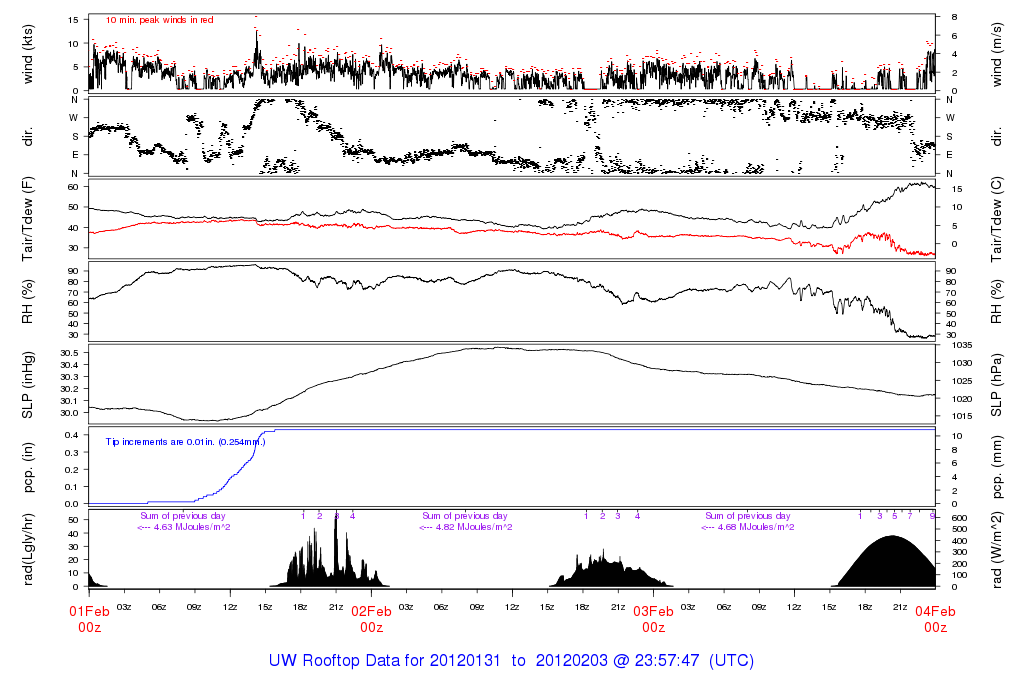Click the "01Feb" date label
1024x700 pixels.
[x=89, y=612]
